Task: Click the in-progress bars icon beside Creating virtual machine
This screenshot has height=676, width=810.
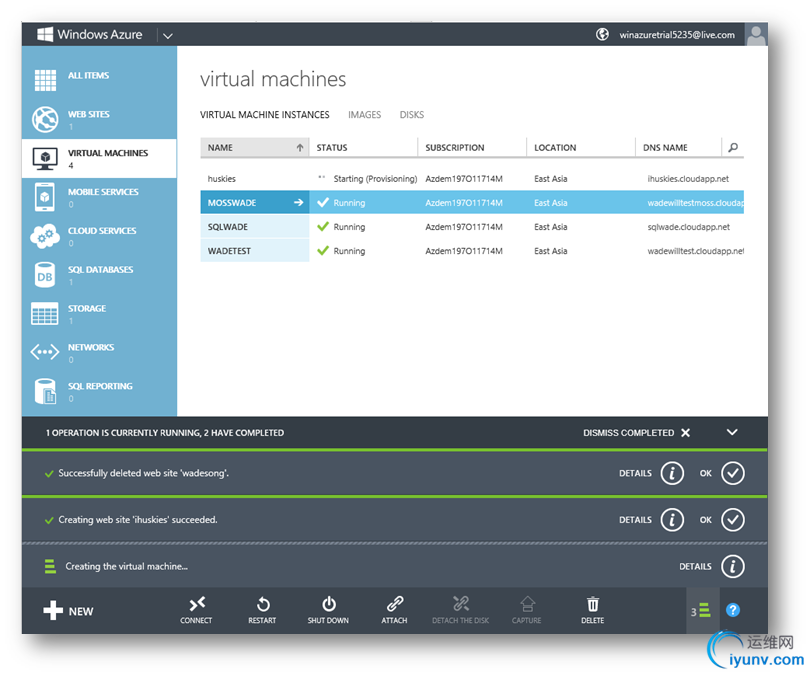Action: tap(50, 567)
